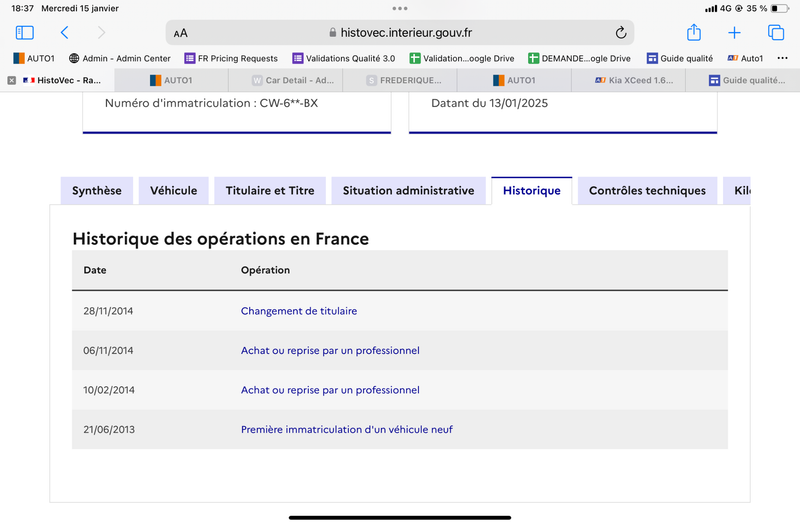Tap the battery 35 % indicator
The height and width of the screenshot is (525, 800).
(x=767, y=8)
